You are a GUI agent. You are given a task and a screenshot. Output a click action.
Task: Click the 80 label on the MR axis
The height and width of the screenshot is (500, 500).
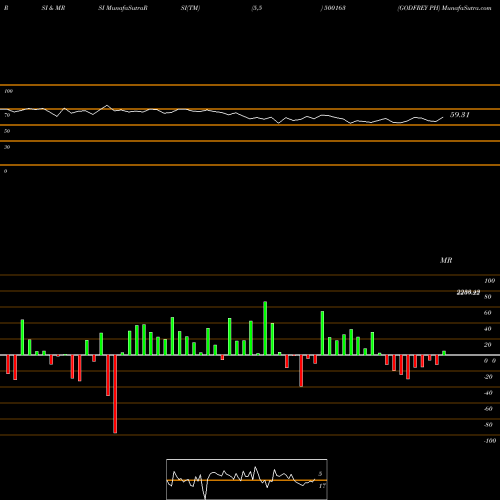488,297
